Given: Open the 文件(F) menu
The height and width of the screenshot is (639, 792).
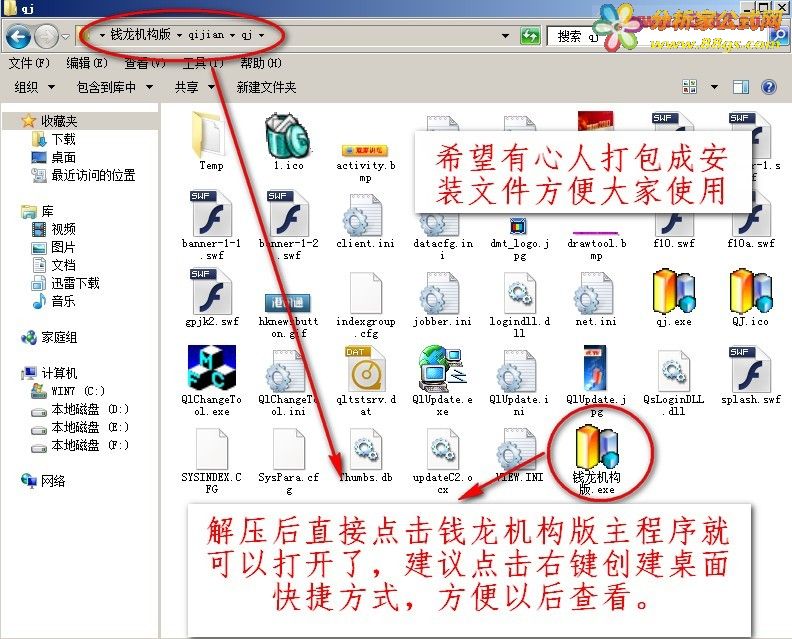Looking at the screenshot, I should pyautogui.click(x=29, y=63).
